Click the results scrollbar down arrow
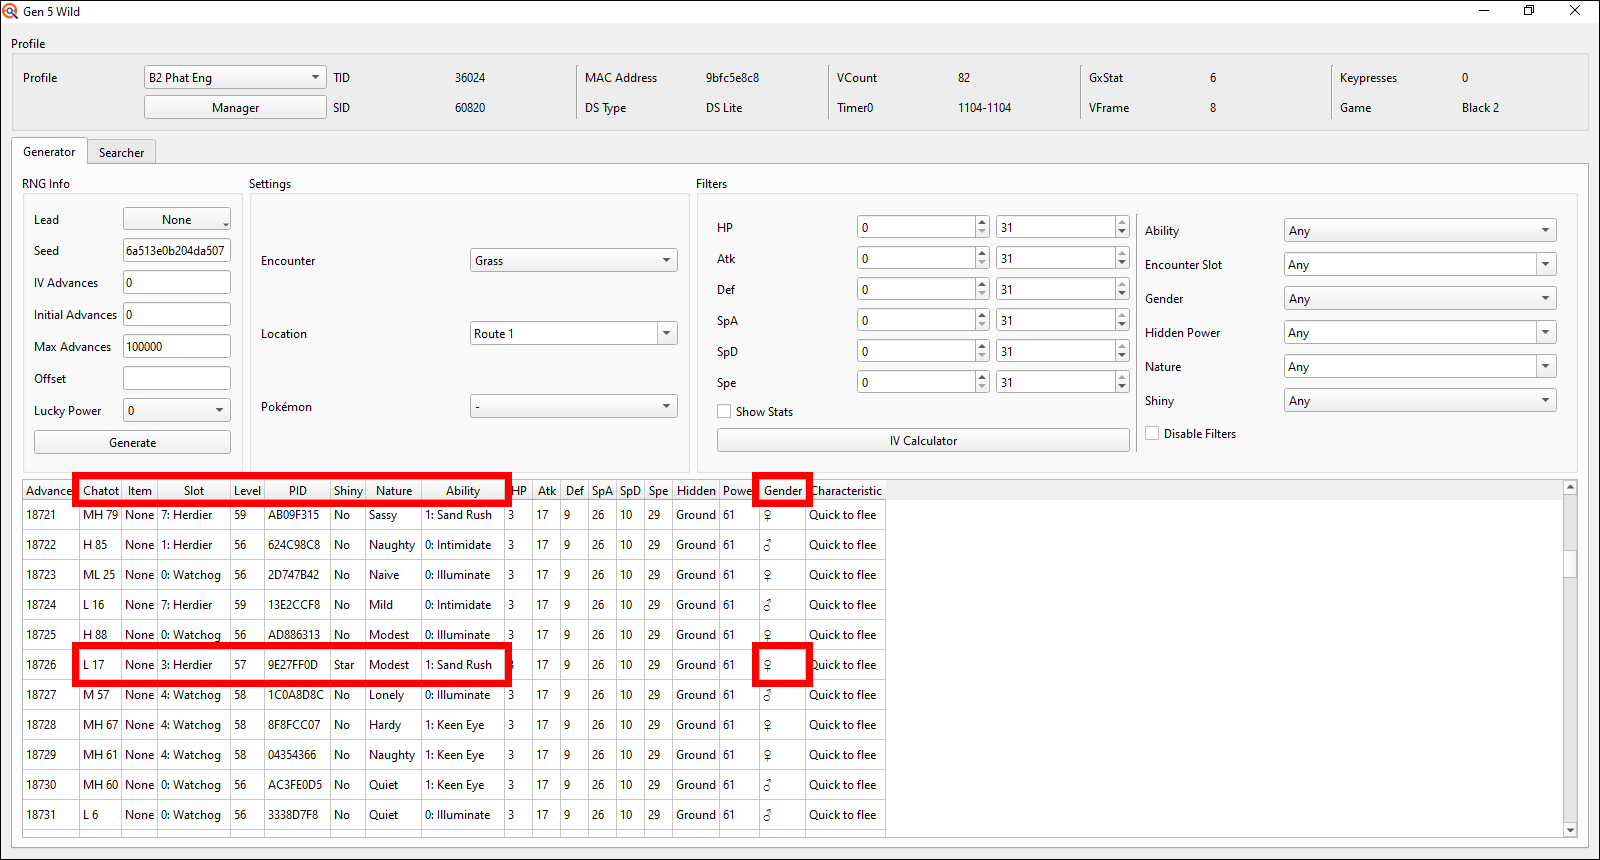Image resolution: width=1600 pixels, height=860 pixels. click(x=1570, y=829)
